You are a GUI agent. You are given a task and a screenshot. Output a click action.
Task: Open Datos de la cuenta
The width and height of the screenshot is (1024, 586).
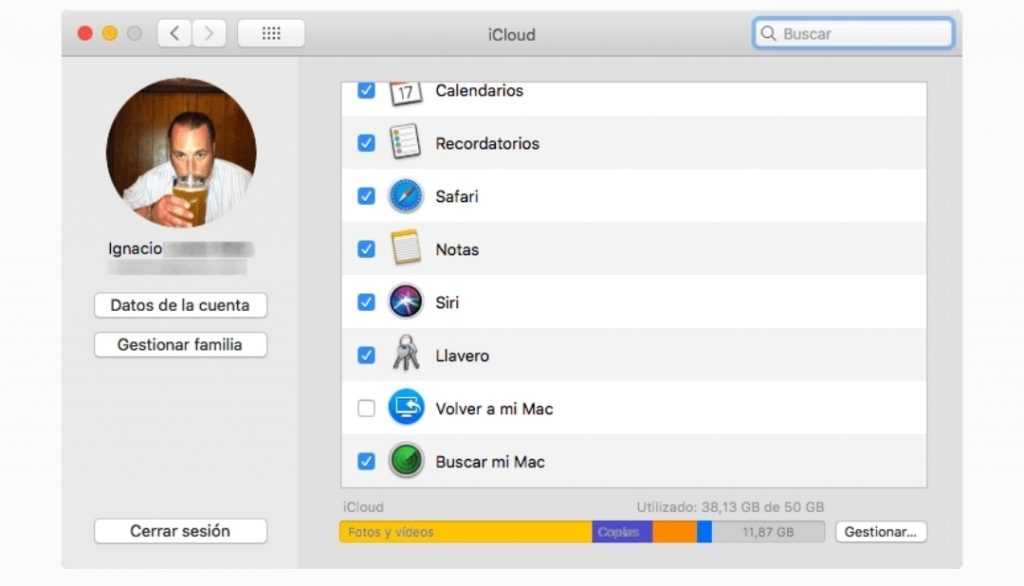(180, 305)
